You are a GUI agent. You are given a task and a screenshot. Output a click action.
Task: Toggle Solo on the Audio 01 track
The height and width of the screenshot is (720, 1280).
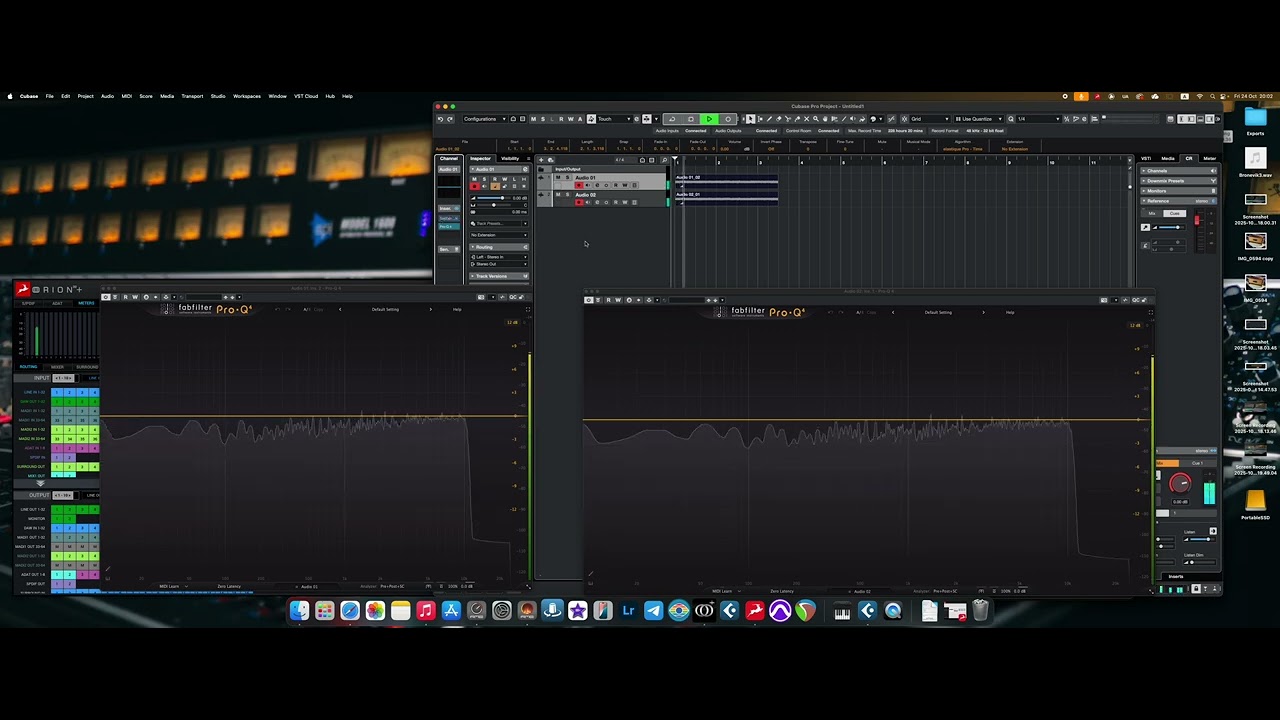567,178
